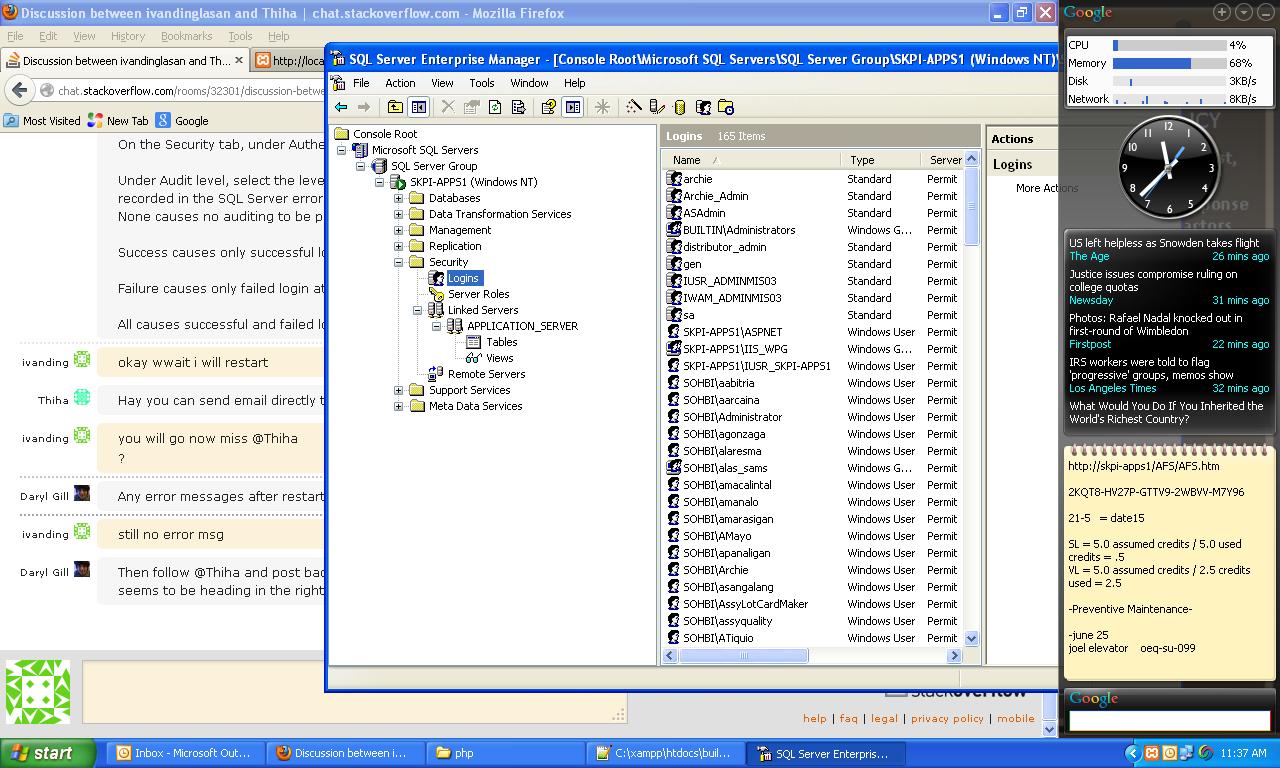The height and width of the screenshot is (768, 1280).
Task: Expand the Databases folder
Action: pyautogui.click(x=398, y=198)
